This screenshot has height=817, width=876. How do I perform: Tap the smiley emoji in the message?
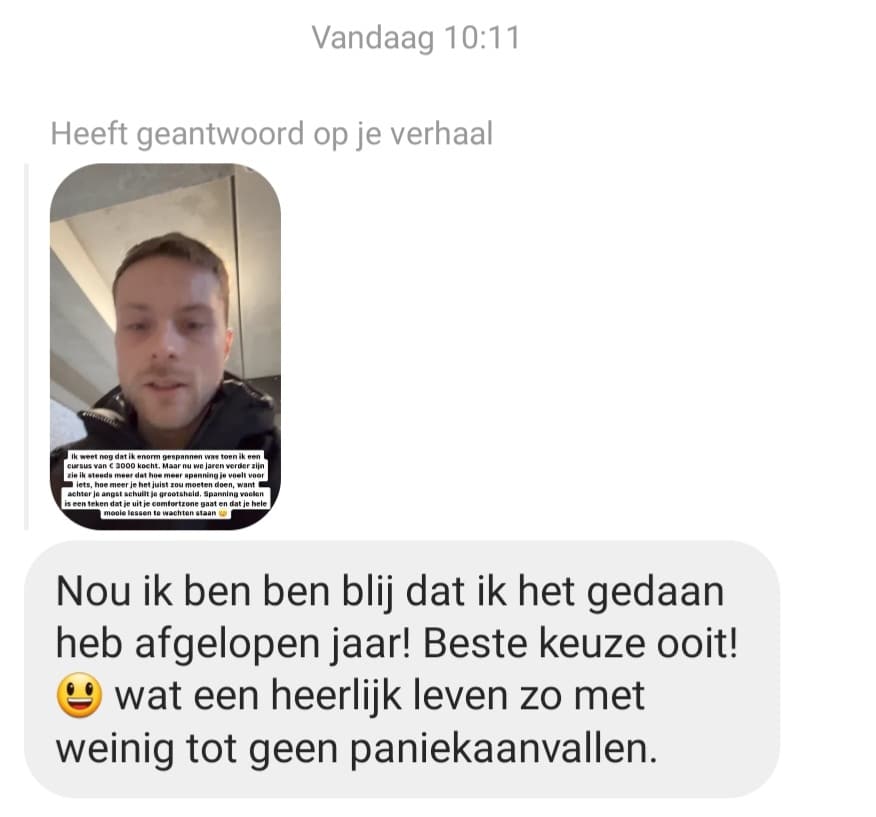point(80,696)
